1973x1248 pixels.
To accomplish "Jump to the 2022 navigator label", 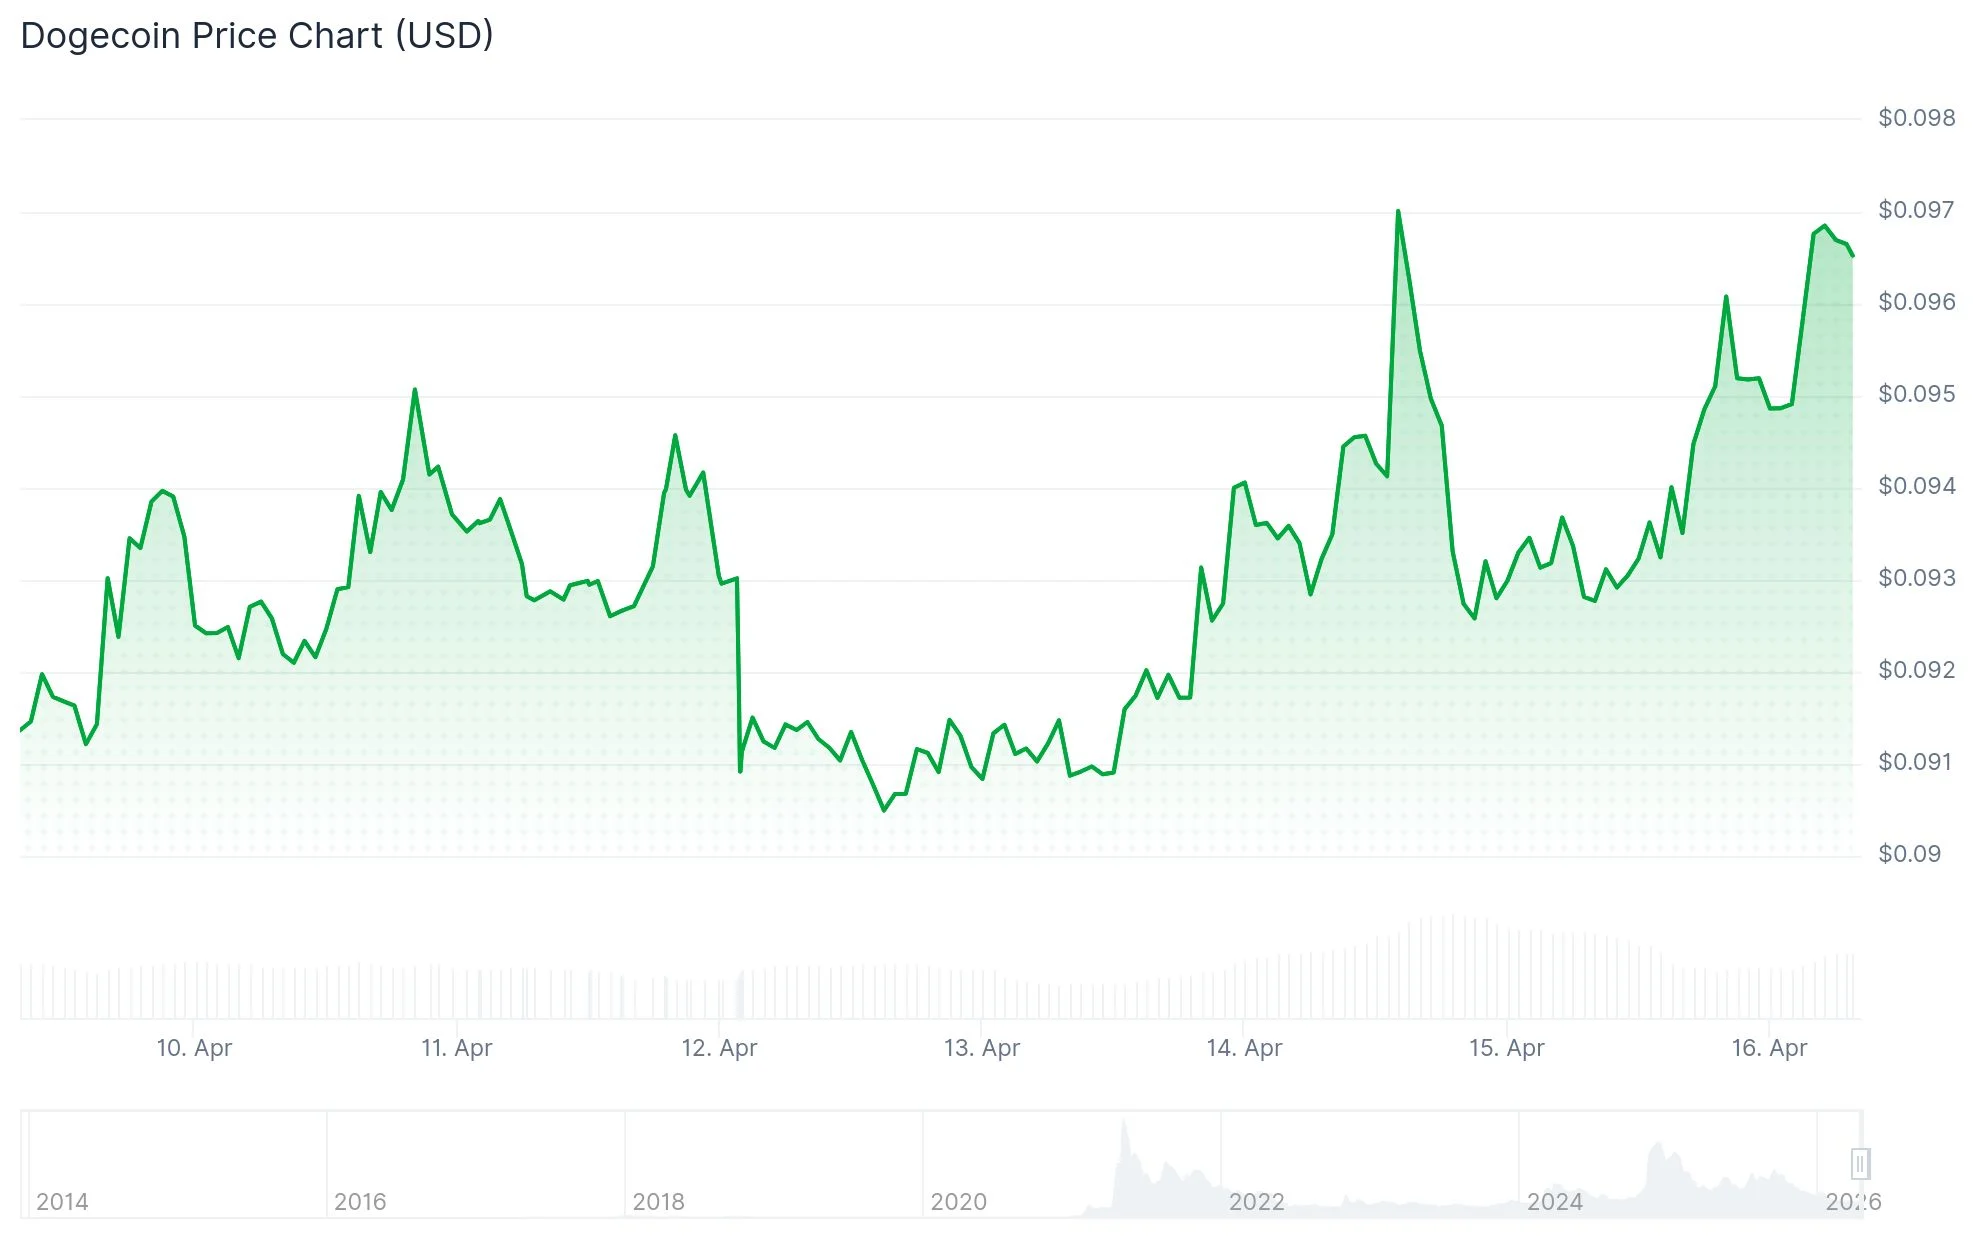I will [x=1256, y=1201].
